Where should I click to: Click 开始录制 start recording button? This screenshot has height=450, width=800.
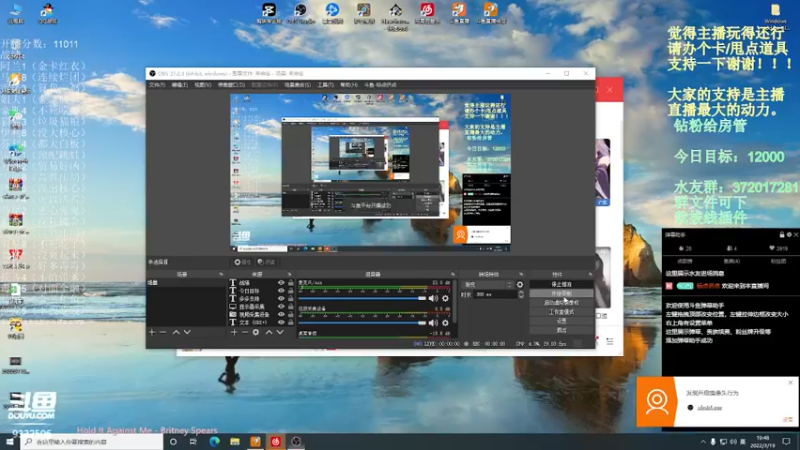point(561,293)
